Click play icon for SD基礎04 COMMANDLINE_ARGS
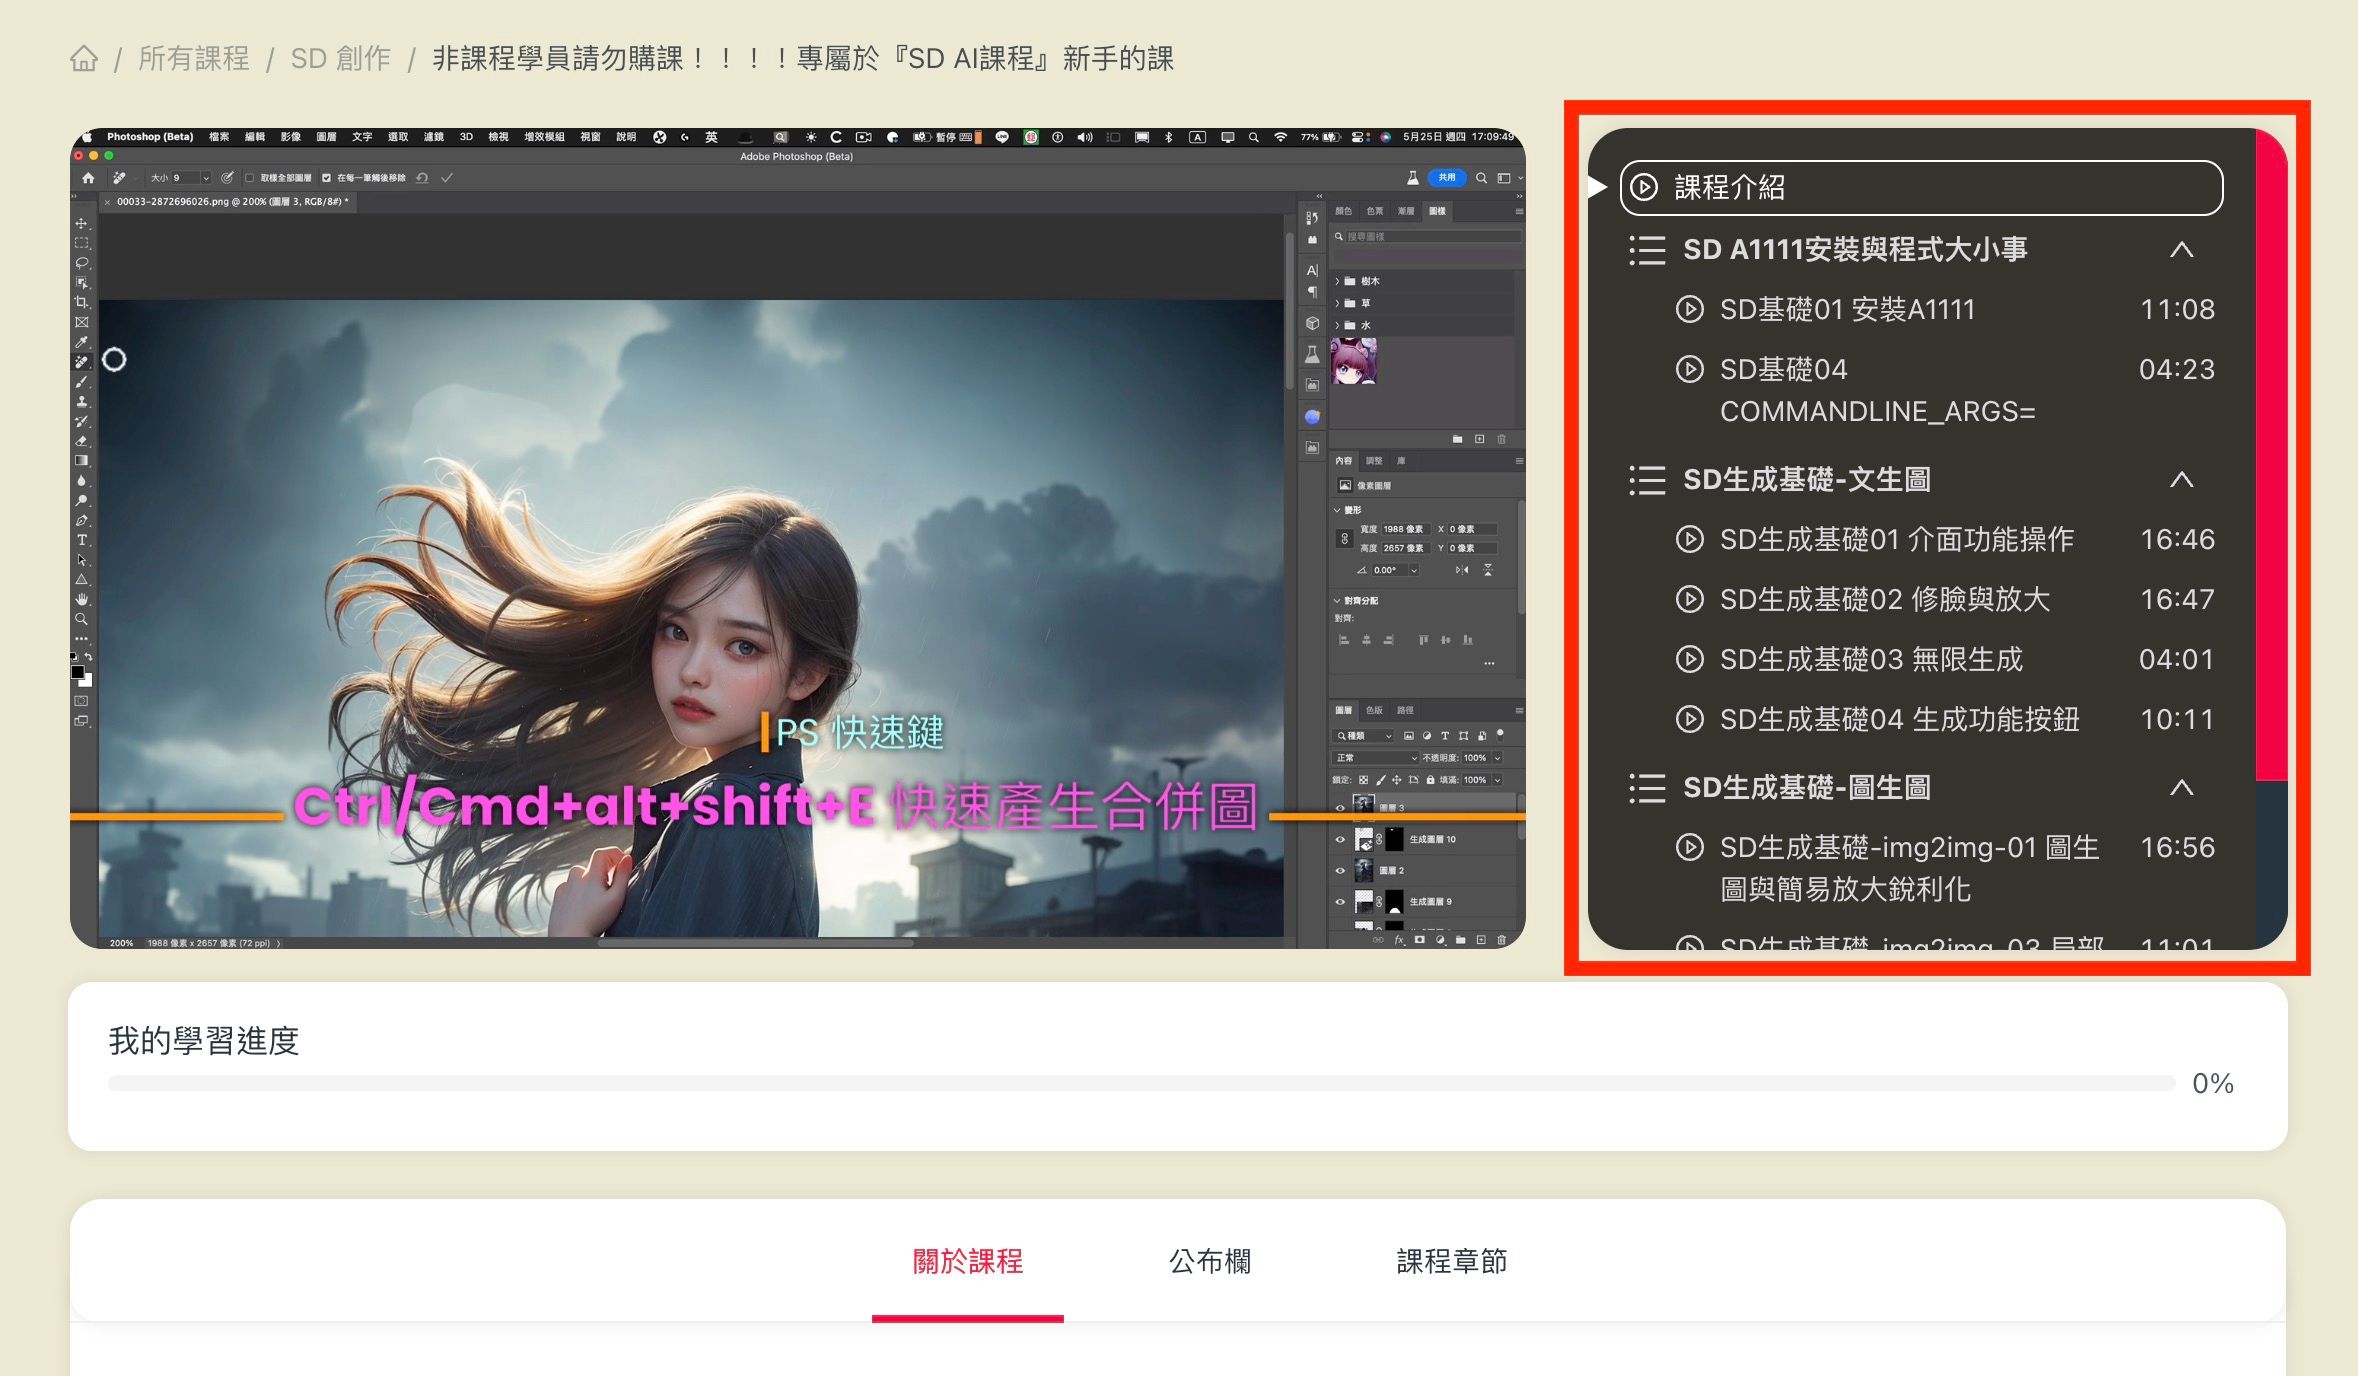 tap(1689, 369)
